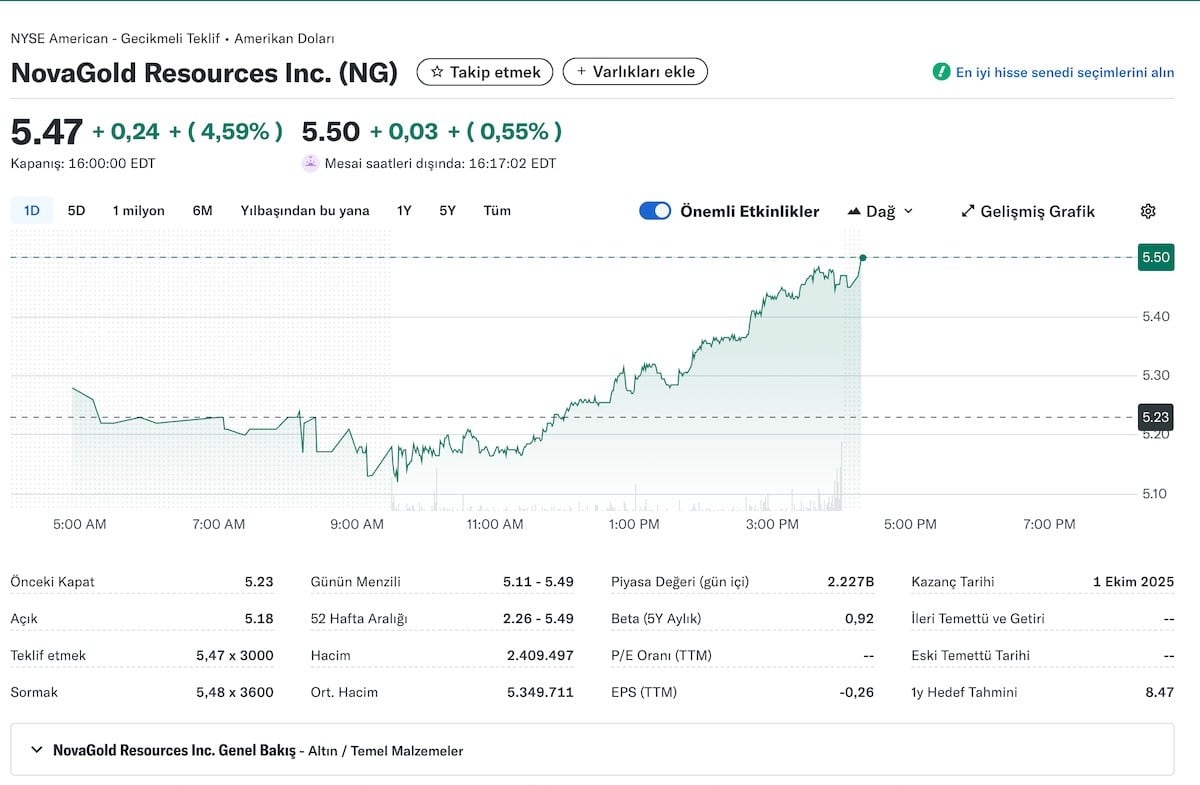Click the Günün Menzili value 5.11 - 5.49
Screen dimensions: 1200x785
pos(538,581)
